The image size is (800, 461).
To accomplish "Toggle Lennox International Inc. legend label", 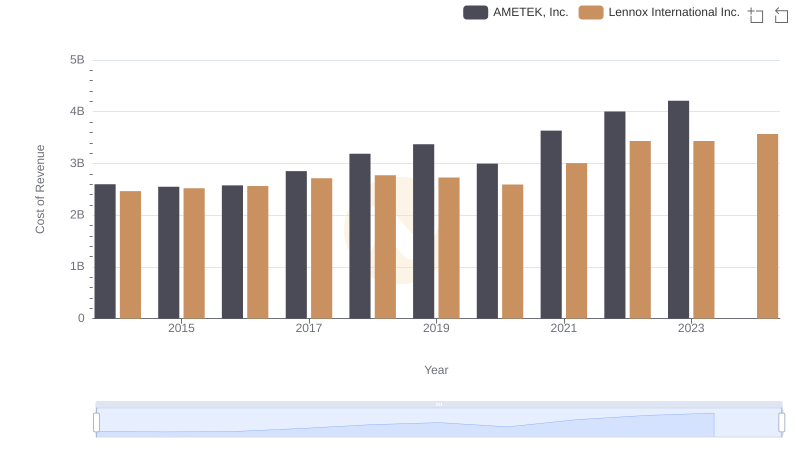I will pyautogui.click(x=673, y=12).
